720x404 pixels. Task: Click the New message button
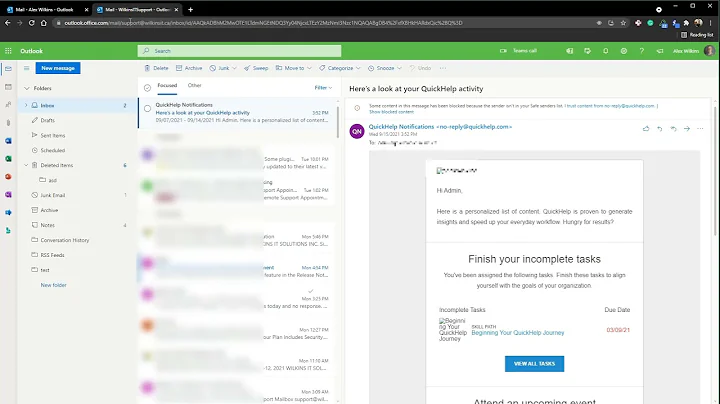click(x=58, y=68)
